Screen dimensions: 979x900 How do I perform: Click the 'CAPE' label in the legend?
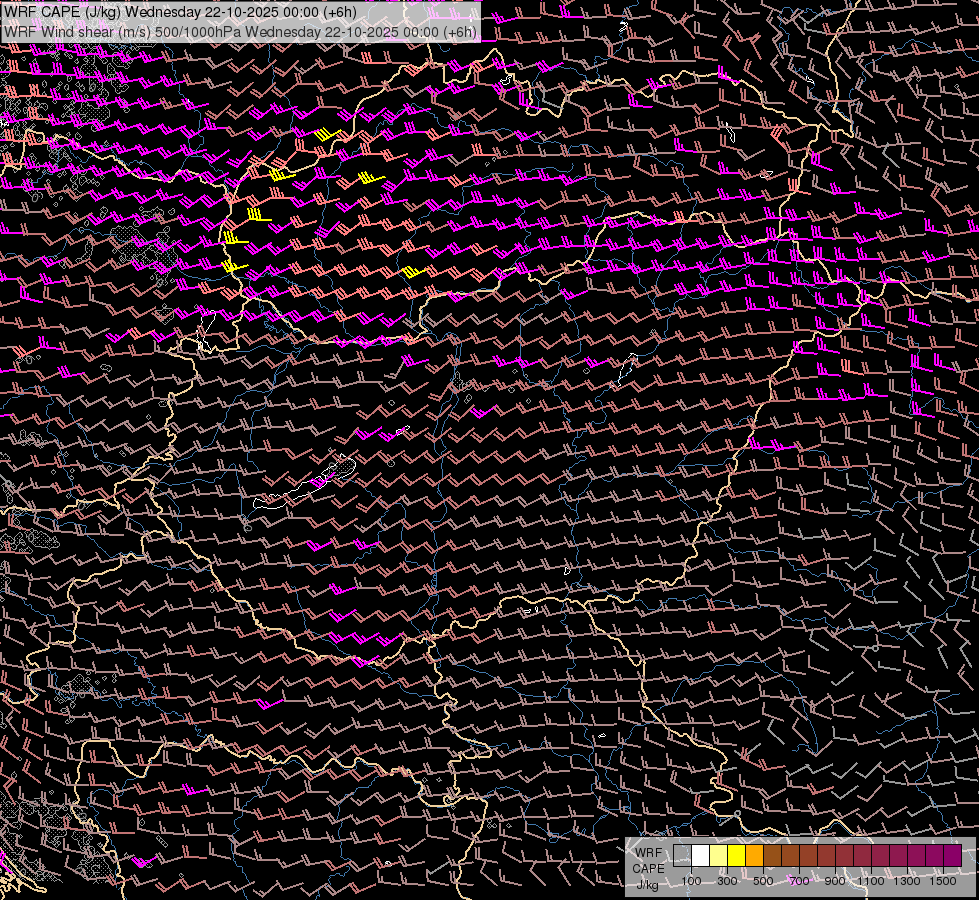click(x=649, y=869)
